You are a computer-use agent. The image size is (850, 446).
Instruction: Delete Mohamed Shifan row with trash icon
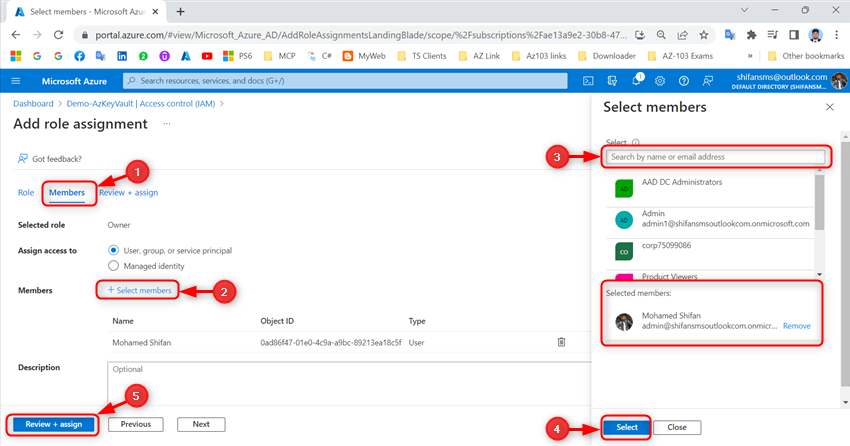(561, 342)
